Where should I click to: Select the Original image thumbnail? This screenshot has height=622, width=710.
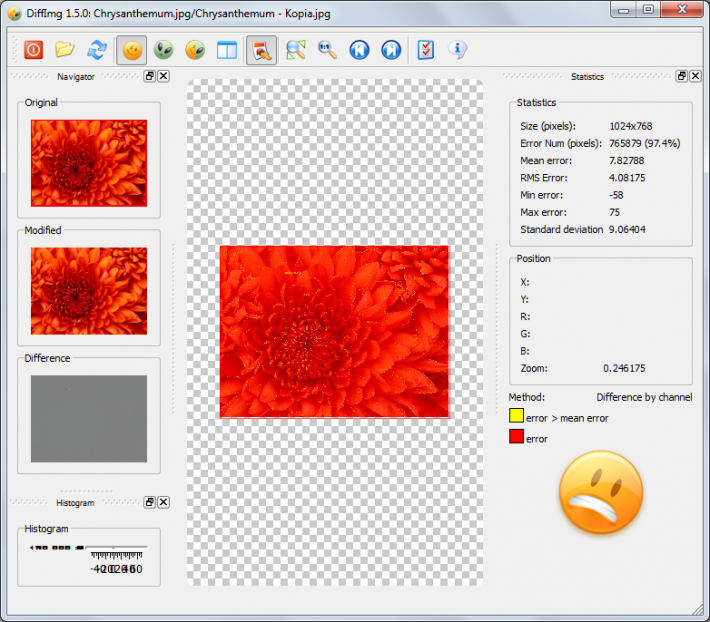tap(89, 163)
